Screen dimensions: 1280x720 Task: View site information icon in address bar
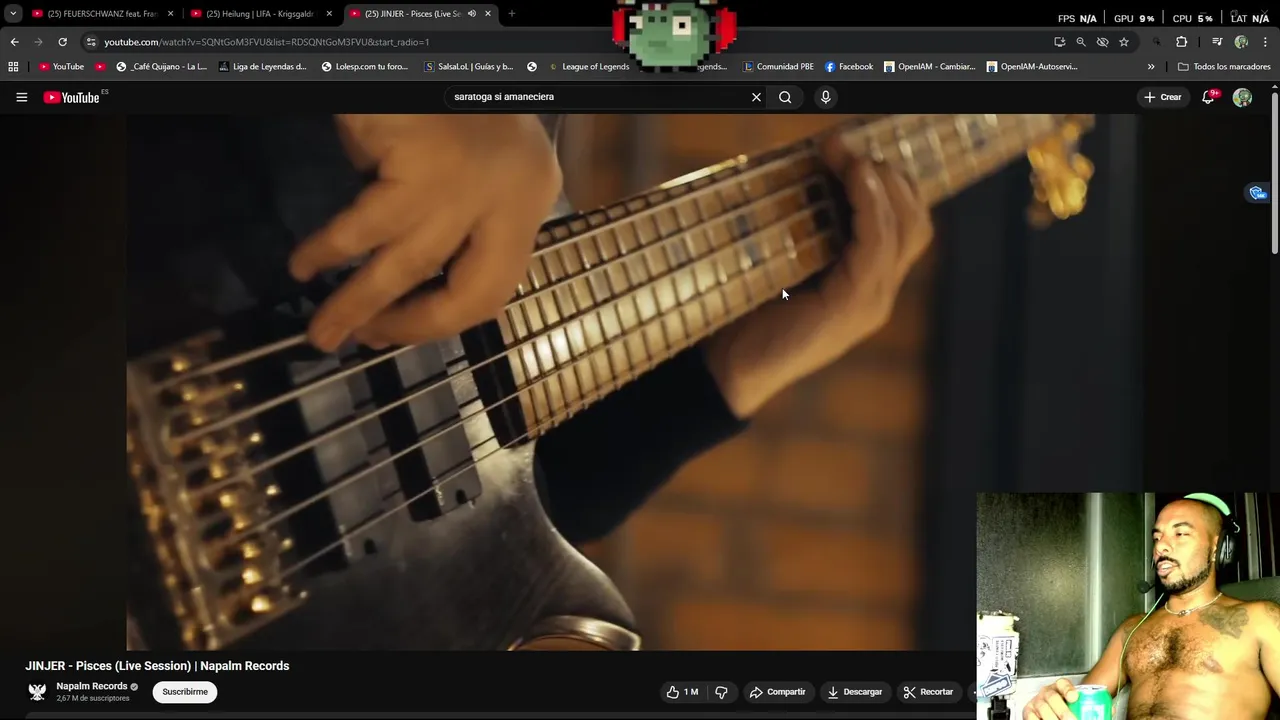[x=91, y=42]
